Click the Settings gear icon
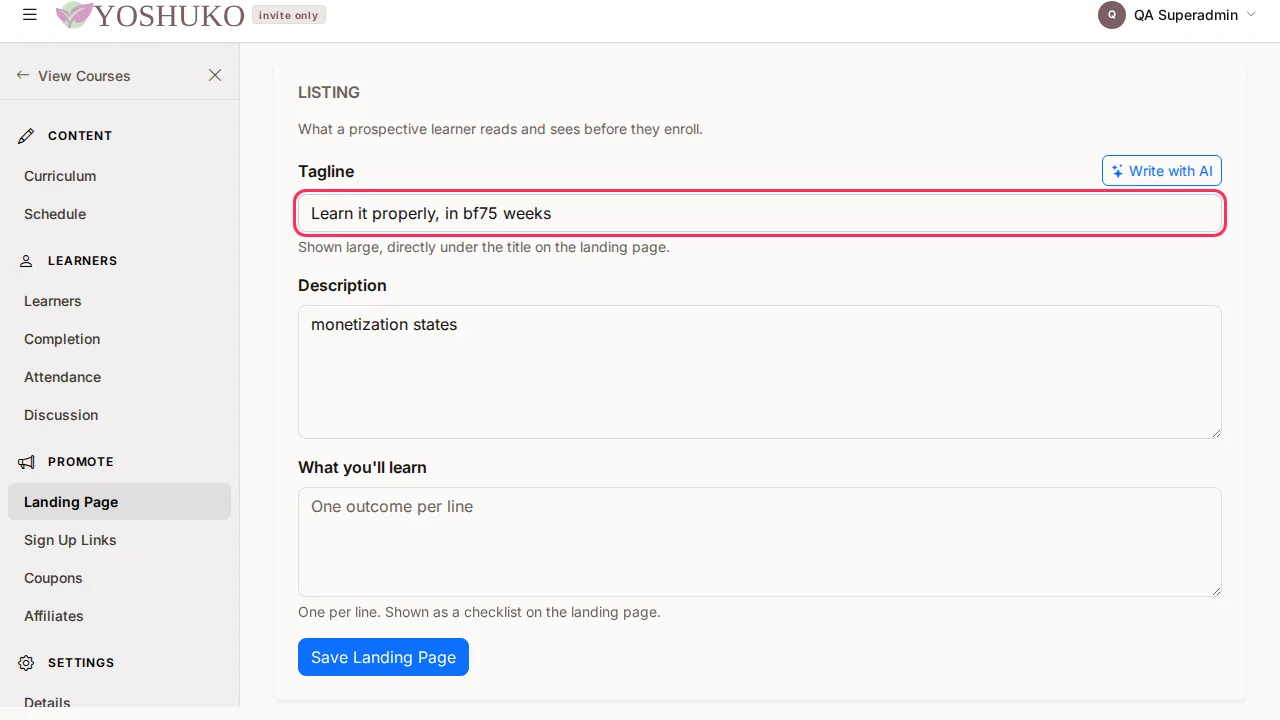The image size is (1280, 720). coord(27,663)
